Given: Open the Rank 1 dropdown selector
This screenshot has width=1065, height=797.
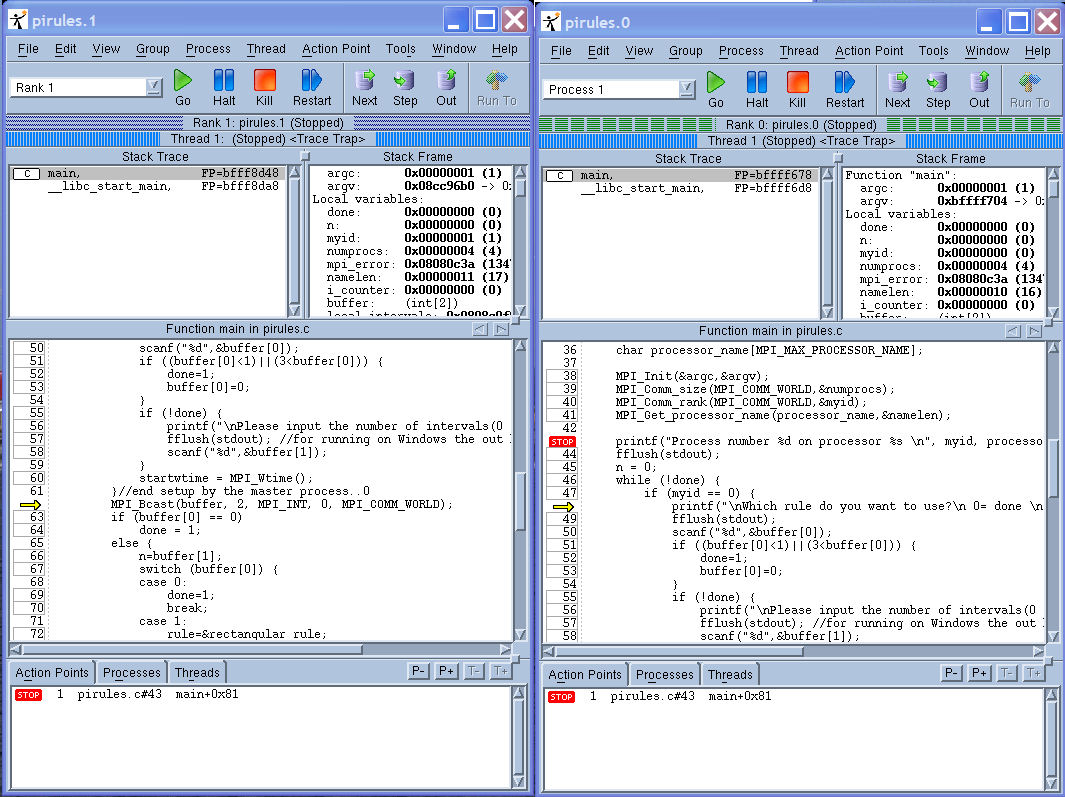Looking at the screenshot, I should click(153, 88).
